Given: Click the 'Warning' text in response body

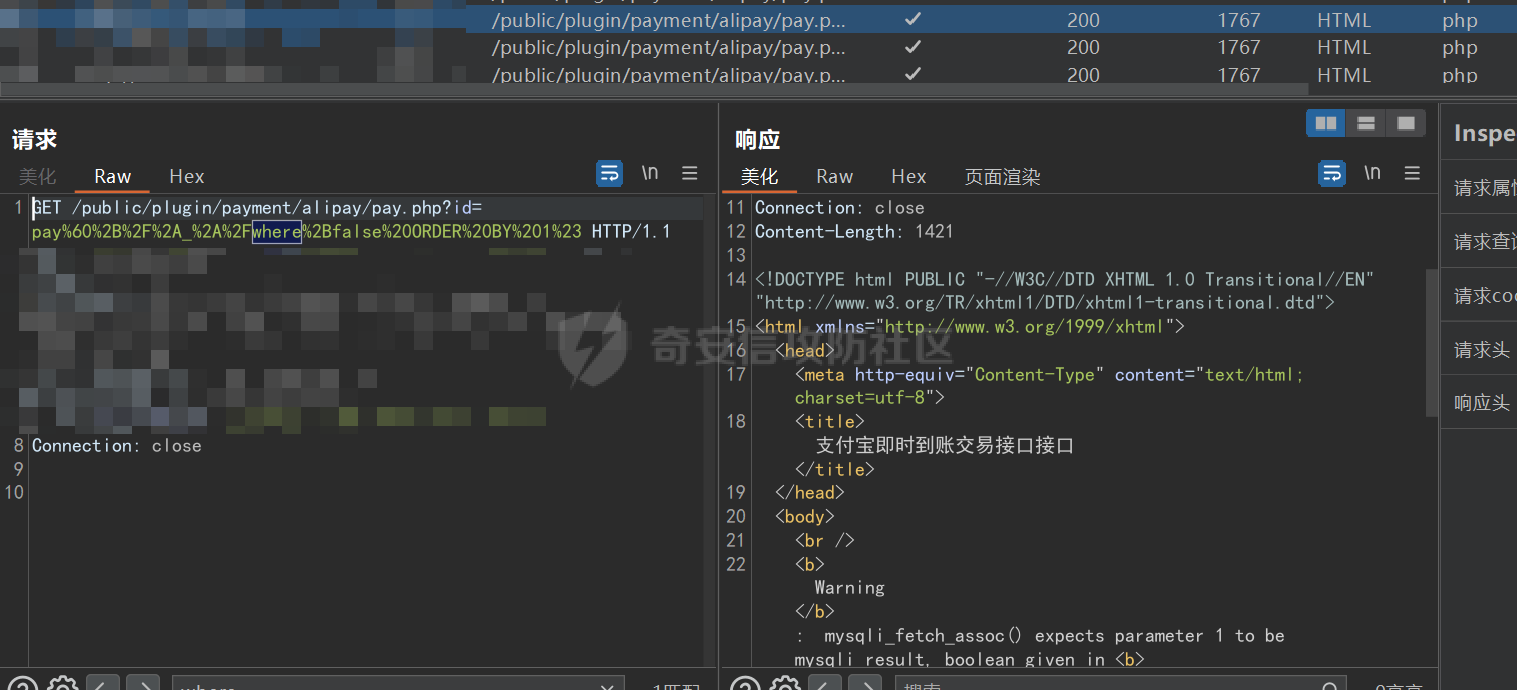Looking at the screenshot, I should click(849, 588).
